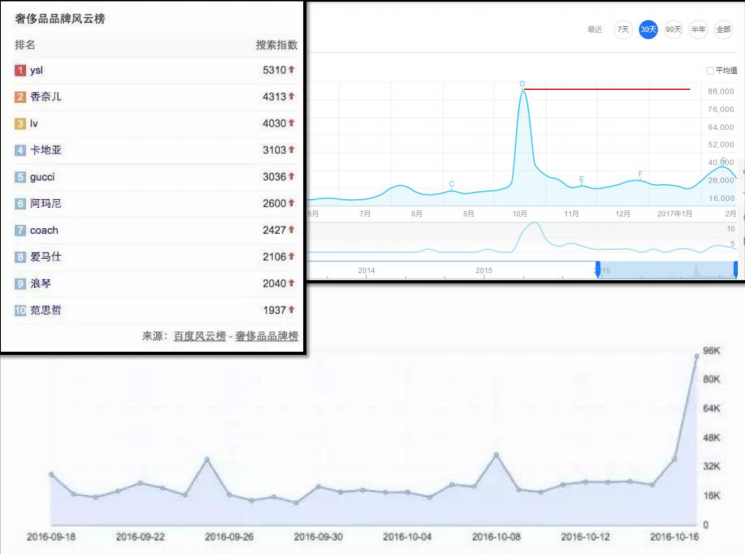
Task: Click the up arrow beside 3103
Action: click(292, 149)
